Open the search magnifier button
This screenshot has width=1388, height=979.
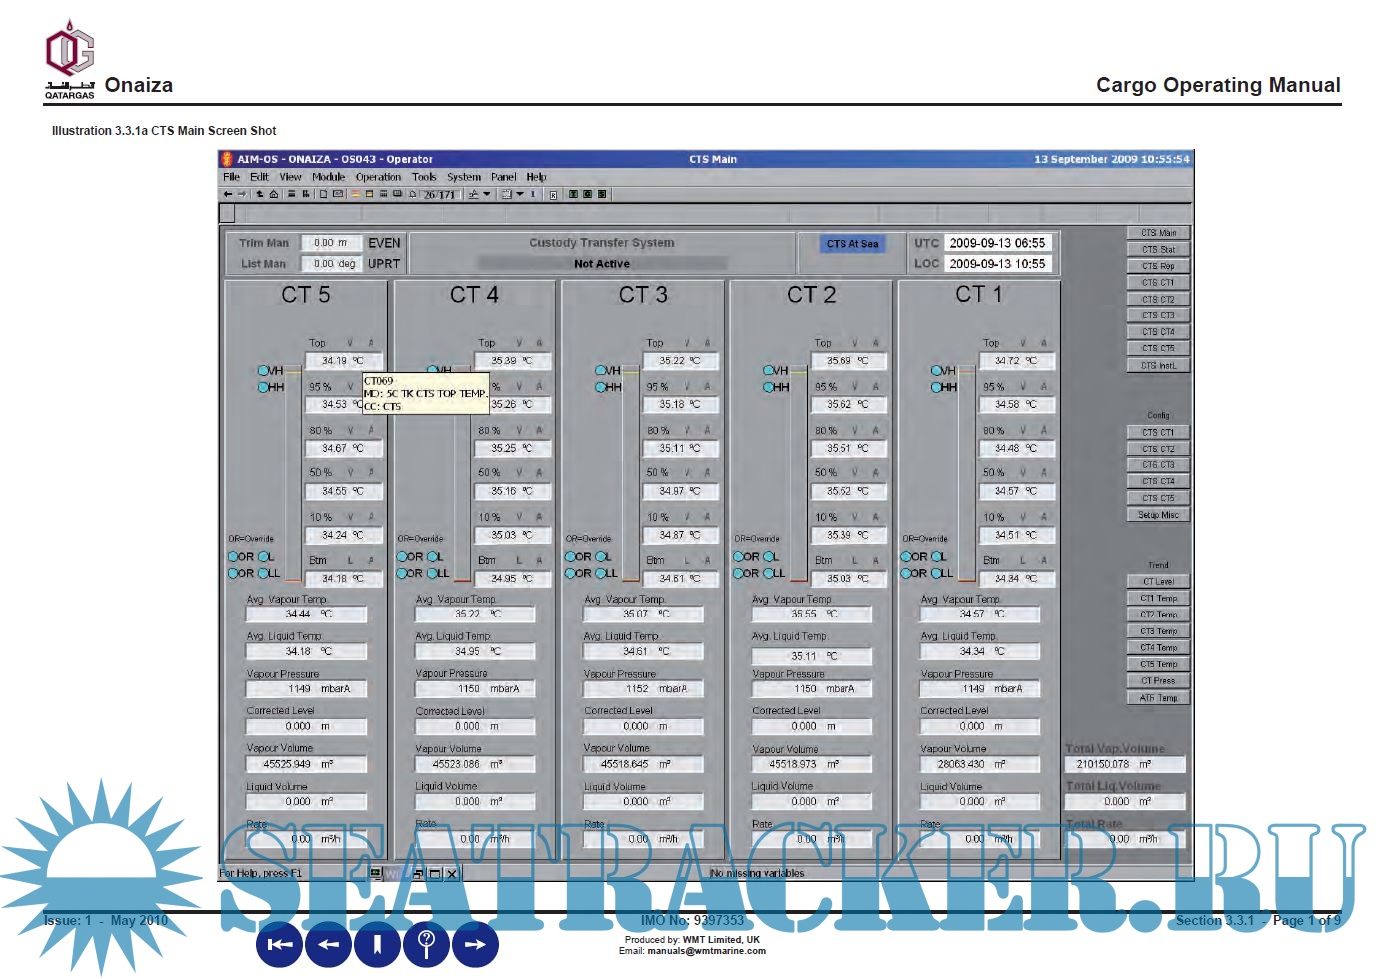pos(427,943)
